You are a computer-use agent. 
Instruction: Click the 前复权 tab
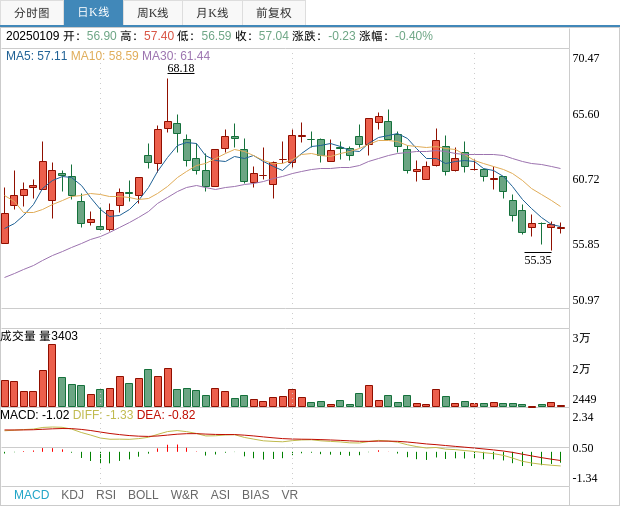tap(274, 13)
